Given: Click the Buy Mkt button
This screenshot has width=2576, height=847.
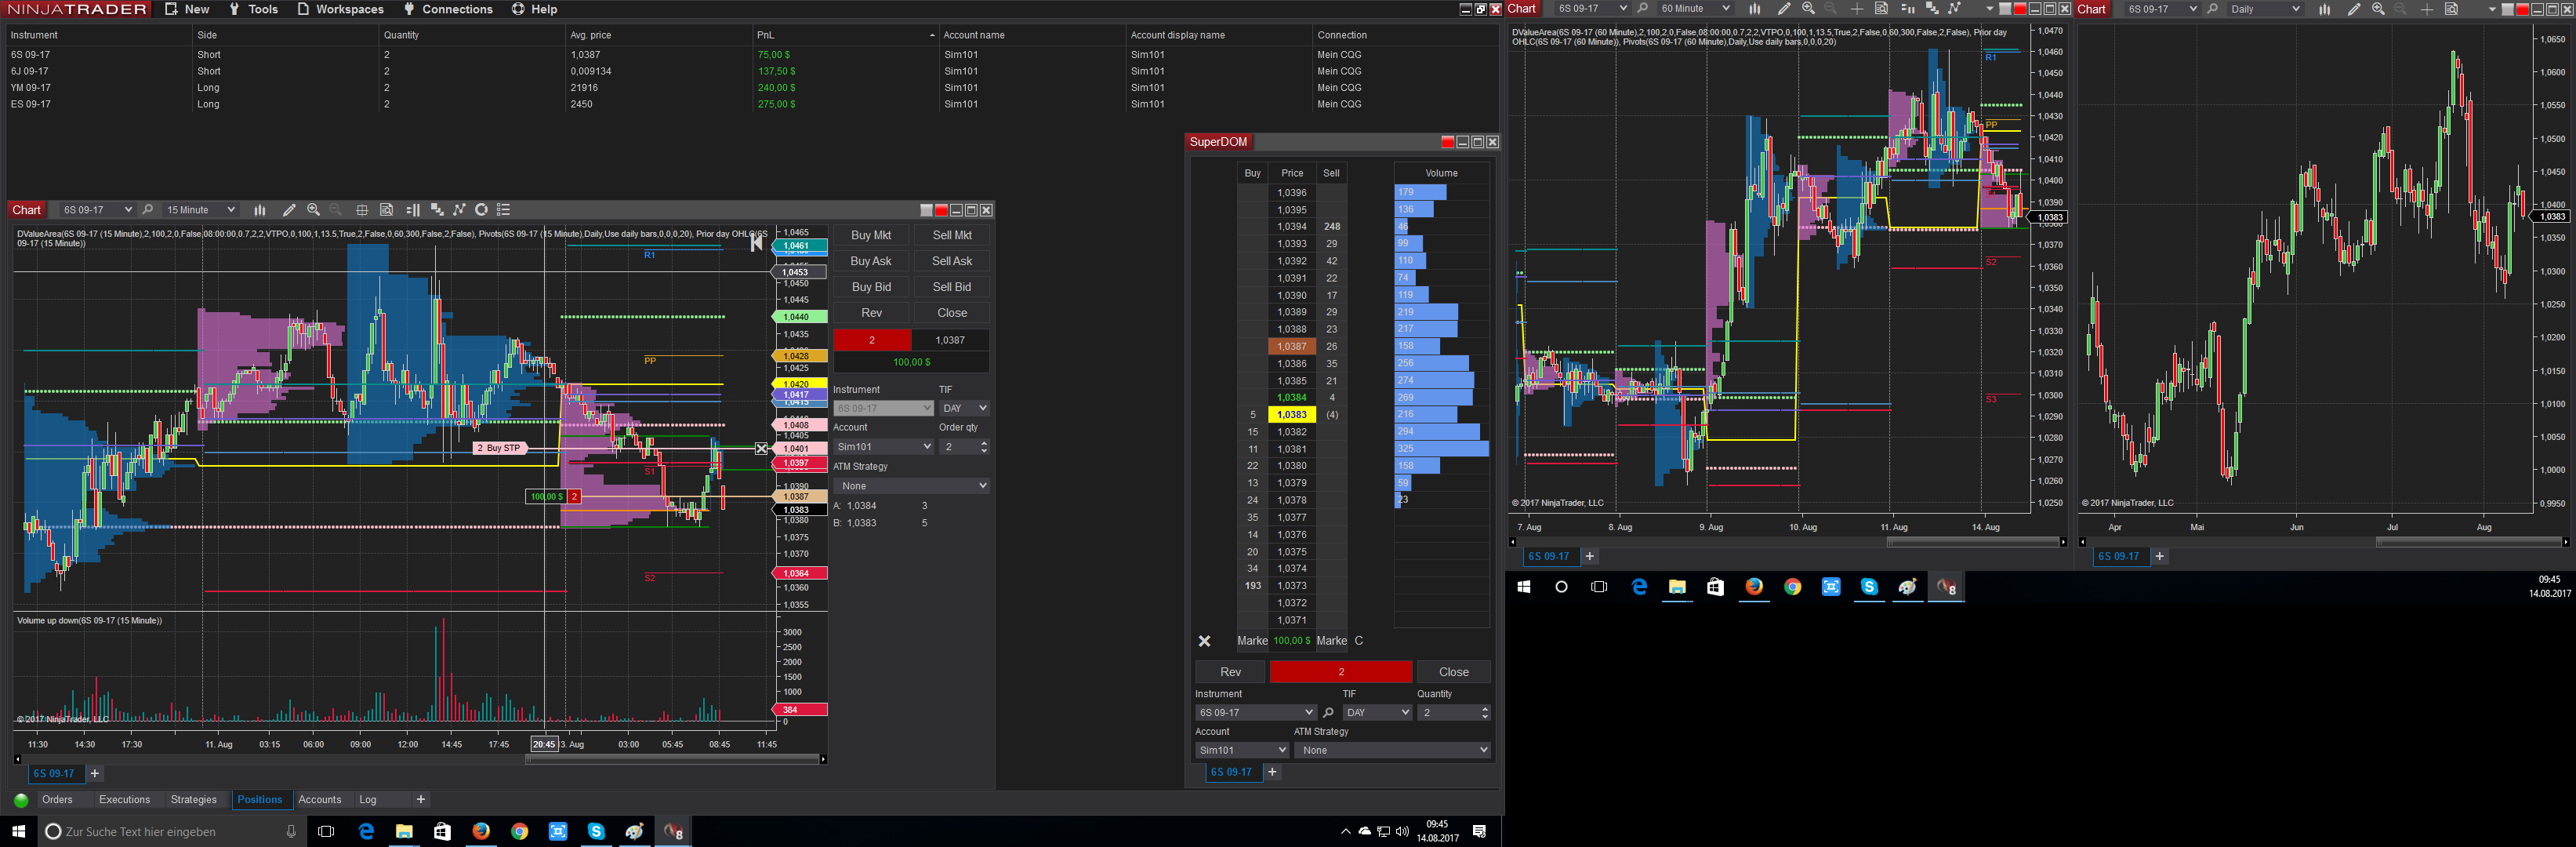Looking at the screenshot, I should pyautogui.click(x=871, y=235).
